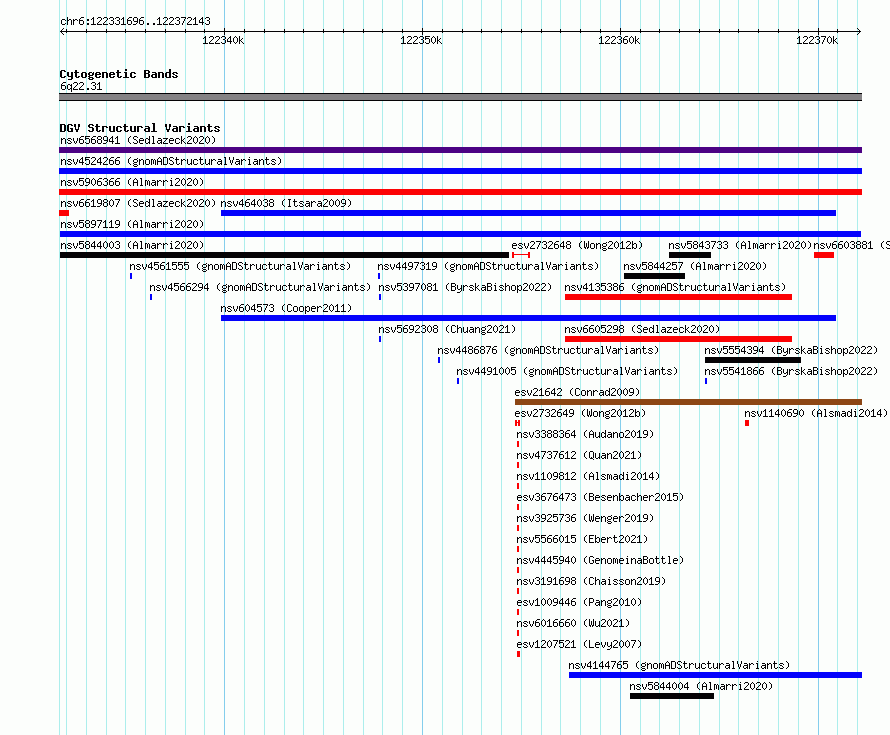Image resolution: width=890 pixels, height=735 pixels.
Task: Click the nsv464038 (Itsara2009) label
Action: coord(286,203)
